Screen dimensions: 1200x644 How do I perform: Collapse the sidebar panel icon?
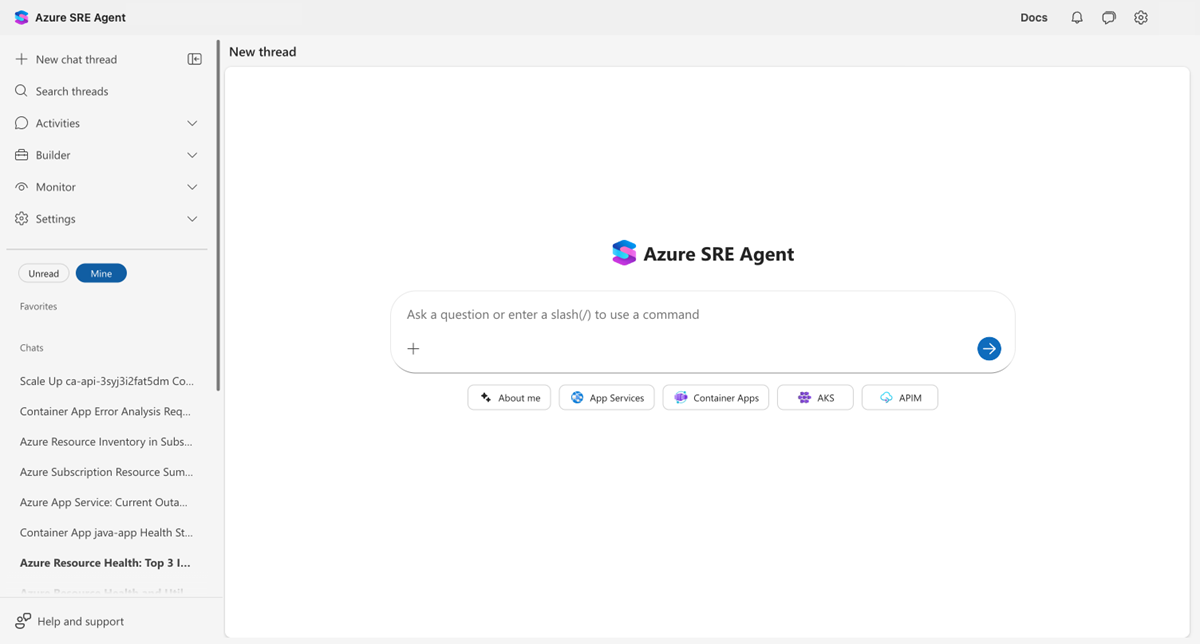195,59
